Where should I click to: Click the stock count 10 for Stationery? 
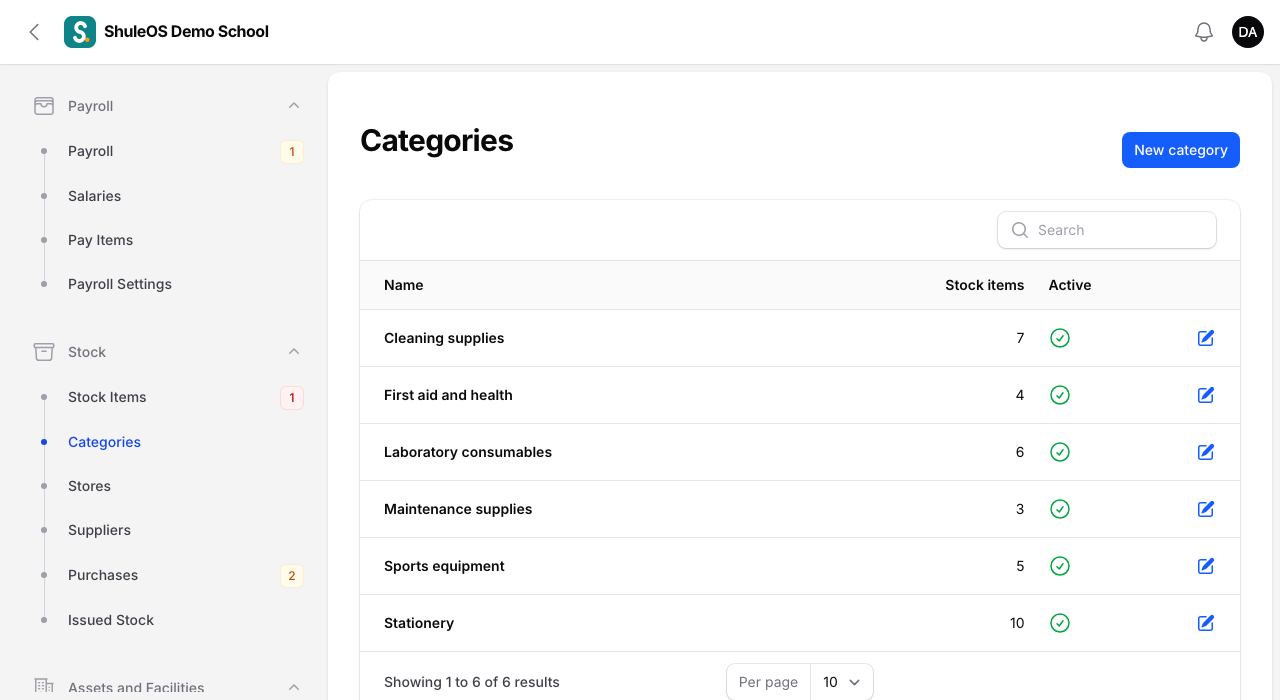(1017, 623)
